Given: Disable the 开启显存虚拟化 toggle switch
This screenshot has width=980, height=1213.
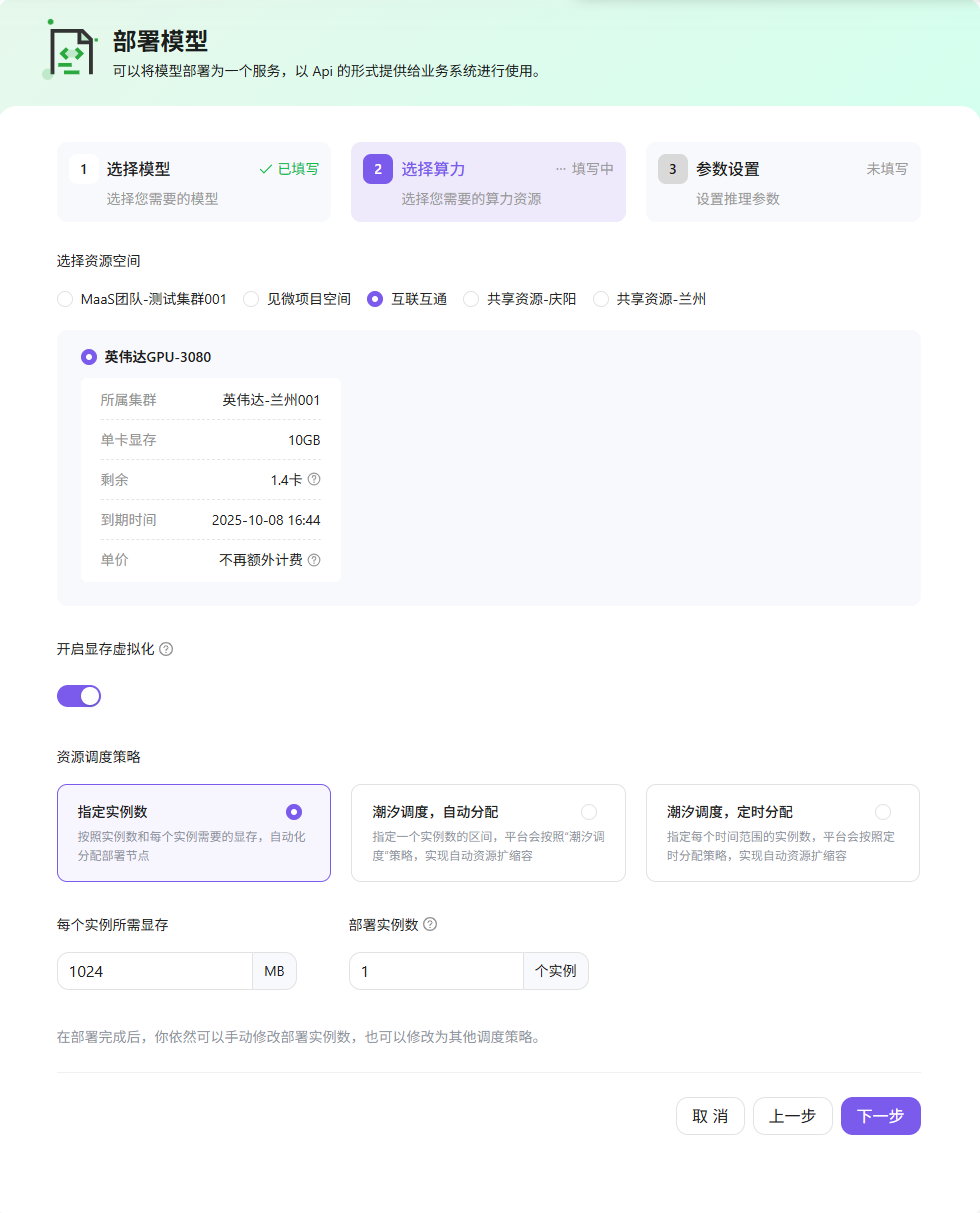Looking at the screenshot, I should pyautogui.click(x=79, y=695).
